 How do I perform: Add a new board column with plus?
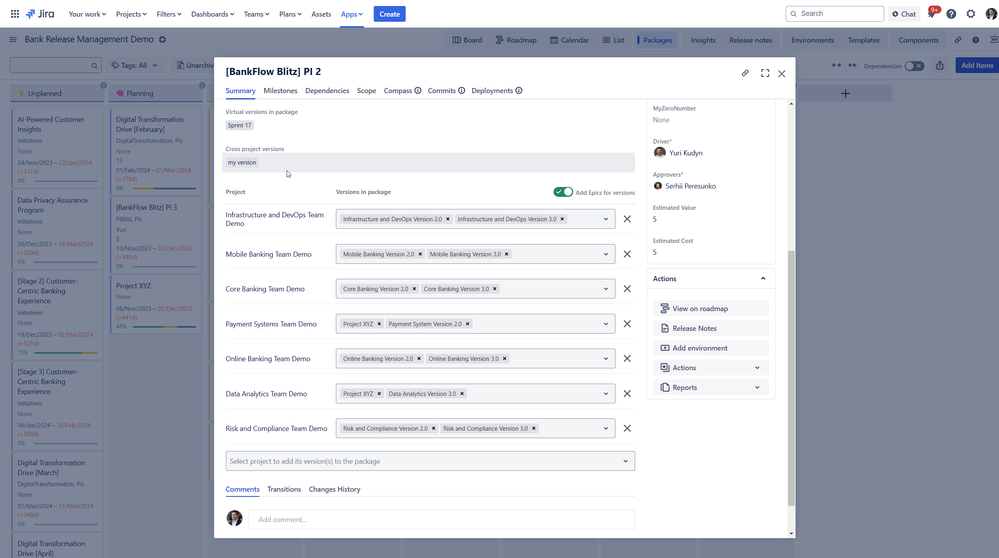pyautogui.click(x=845, y=94)
